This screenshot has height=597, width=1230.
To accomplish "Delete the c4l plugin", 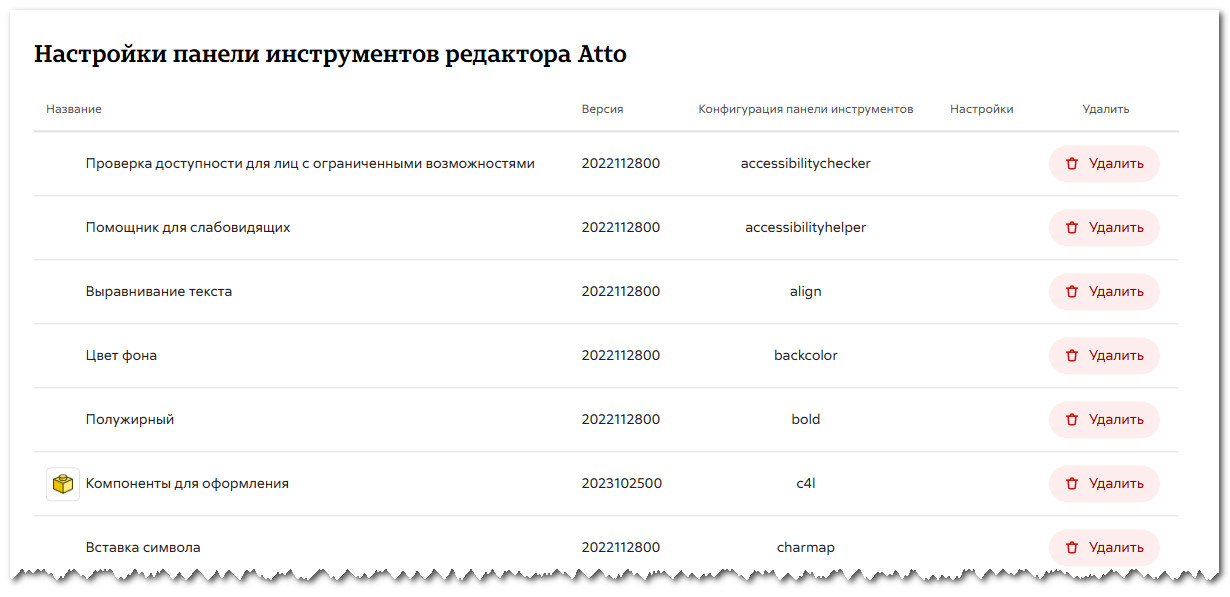I will [1104, 484].
